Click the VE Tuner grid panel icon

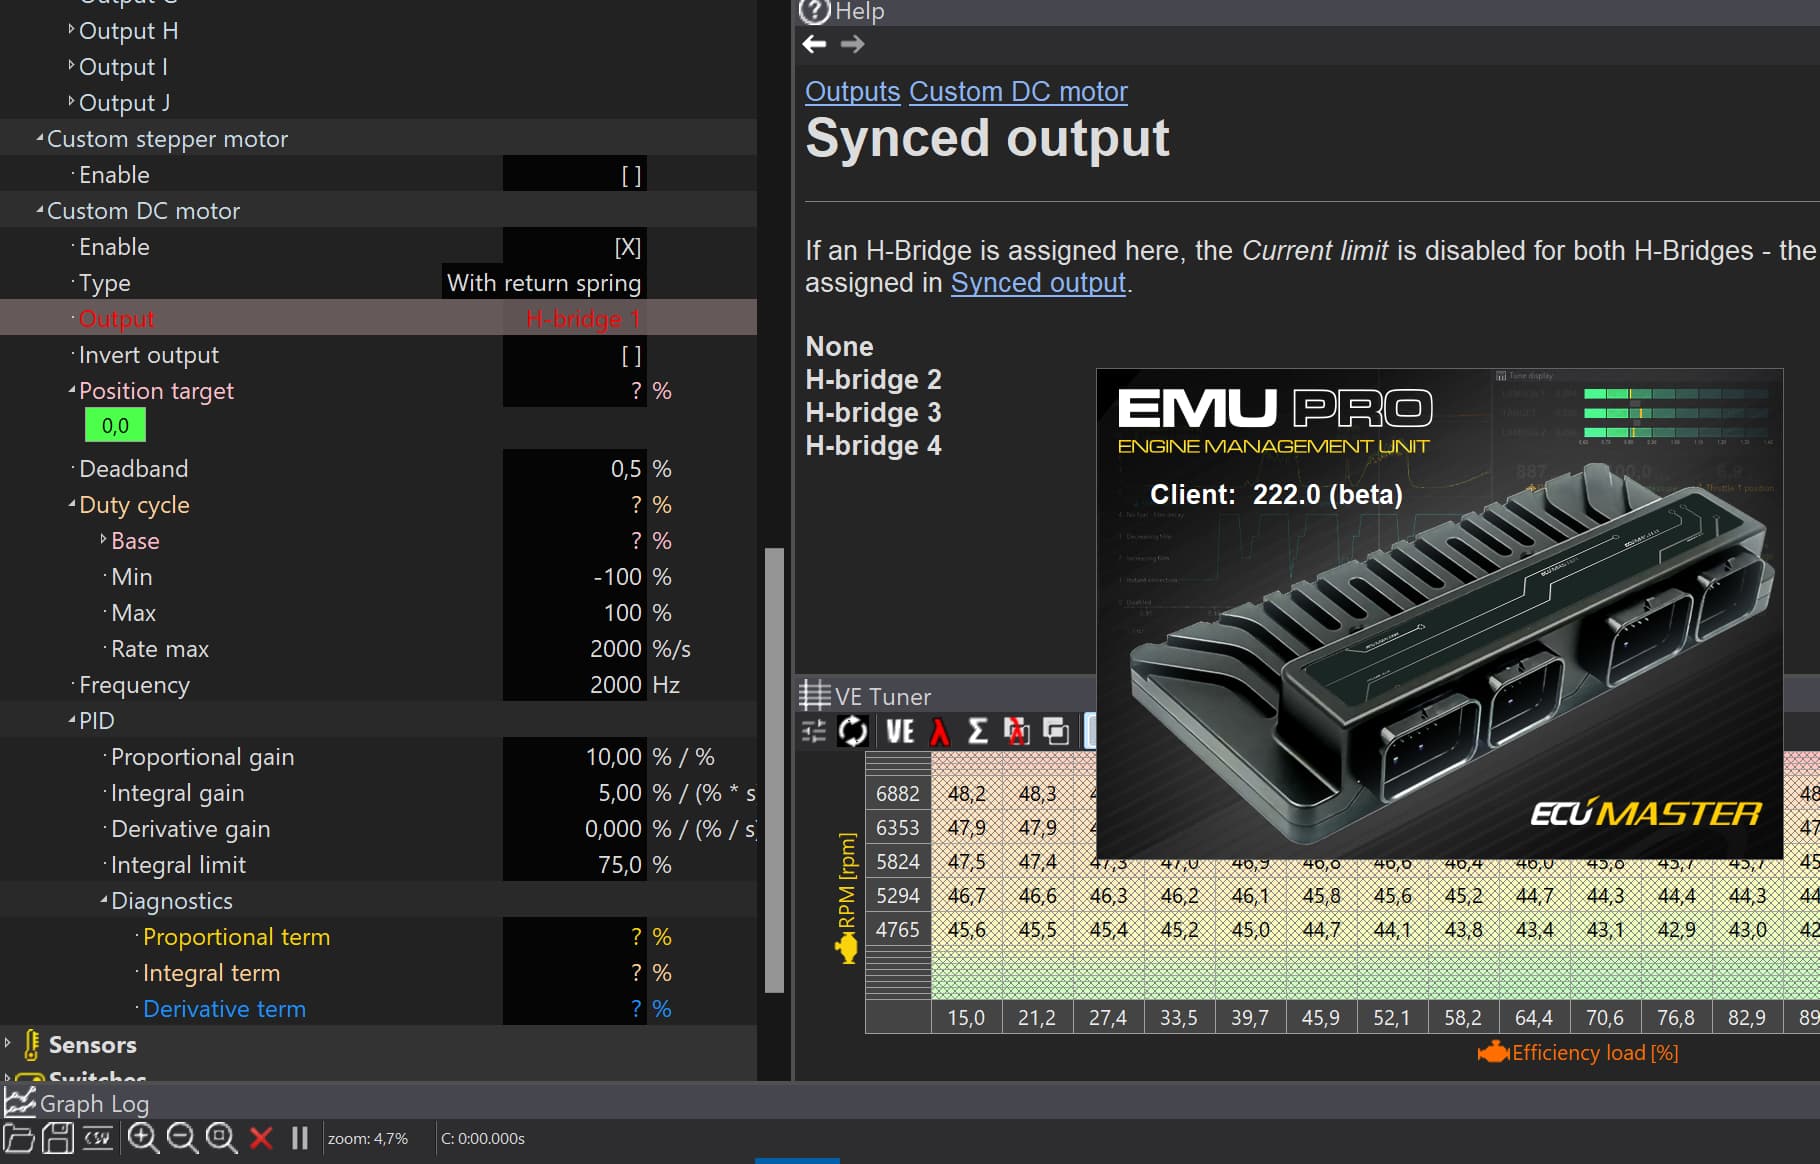tap(814, 695)
